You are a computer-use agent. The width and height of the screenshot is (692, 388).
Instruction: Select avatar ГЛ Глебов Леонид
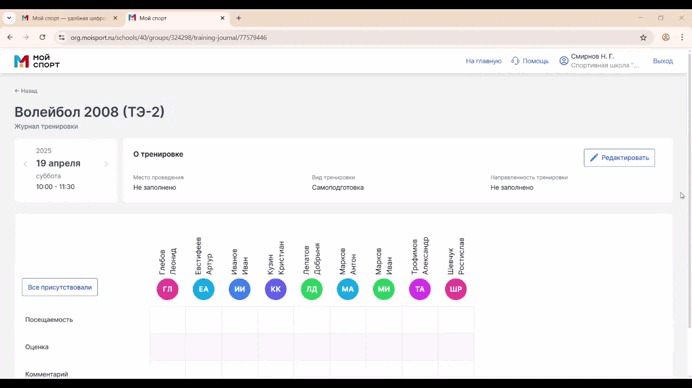(x=167, y=289)
